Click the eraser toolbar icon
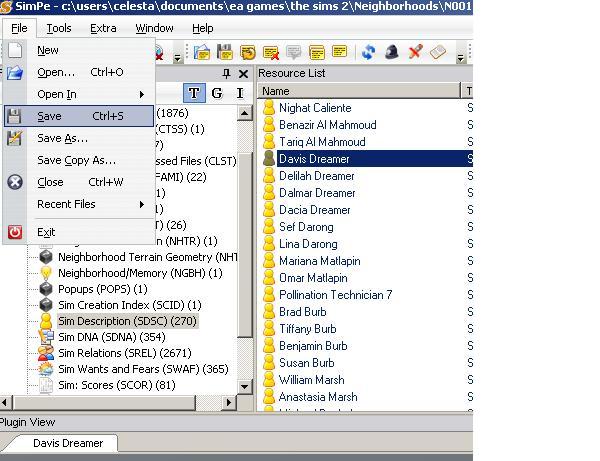 pyautogui.click(x=438, y=52)
